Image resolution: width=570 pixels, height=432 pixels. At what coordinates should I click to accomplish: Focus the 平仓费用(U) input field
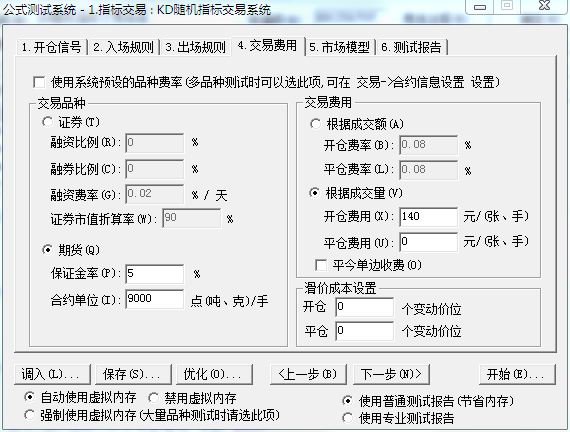[428, 242]
